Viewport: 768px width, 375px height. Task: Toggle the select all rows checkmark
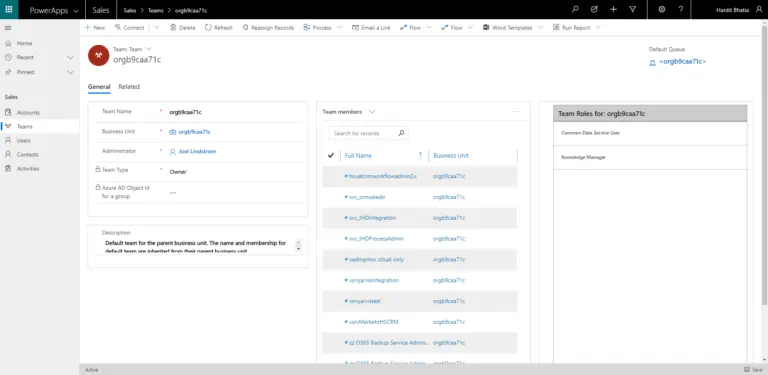331,156
